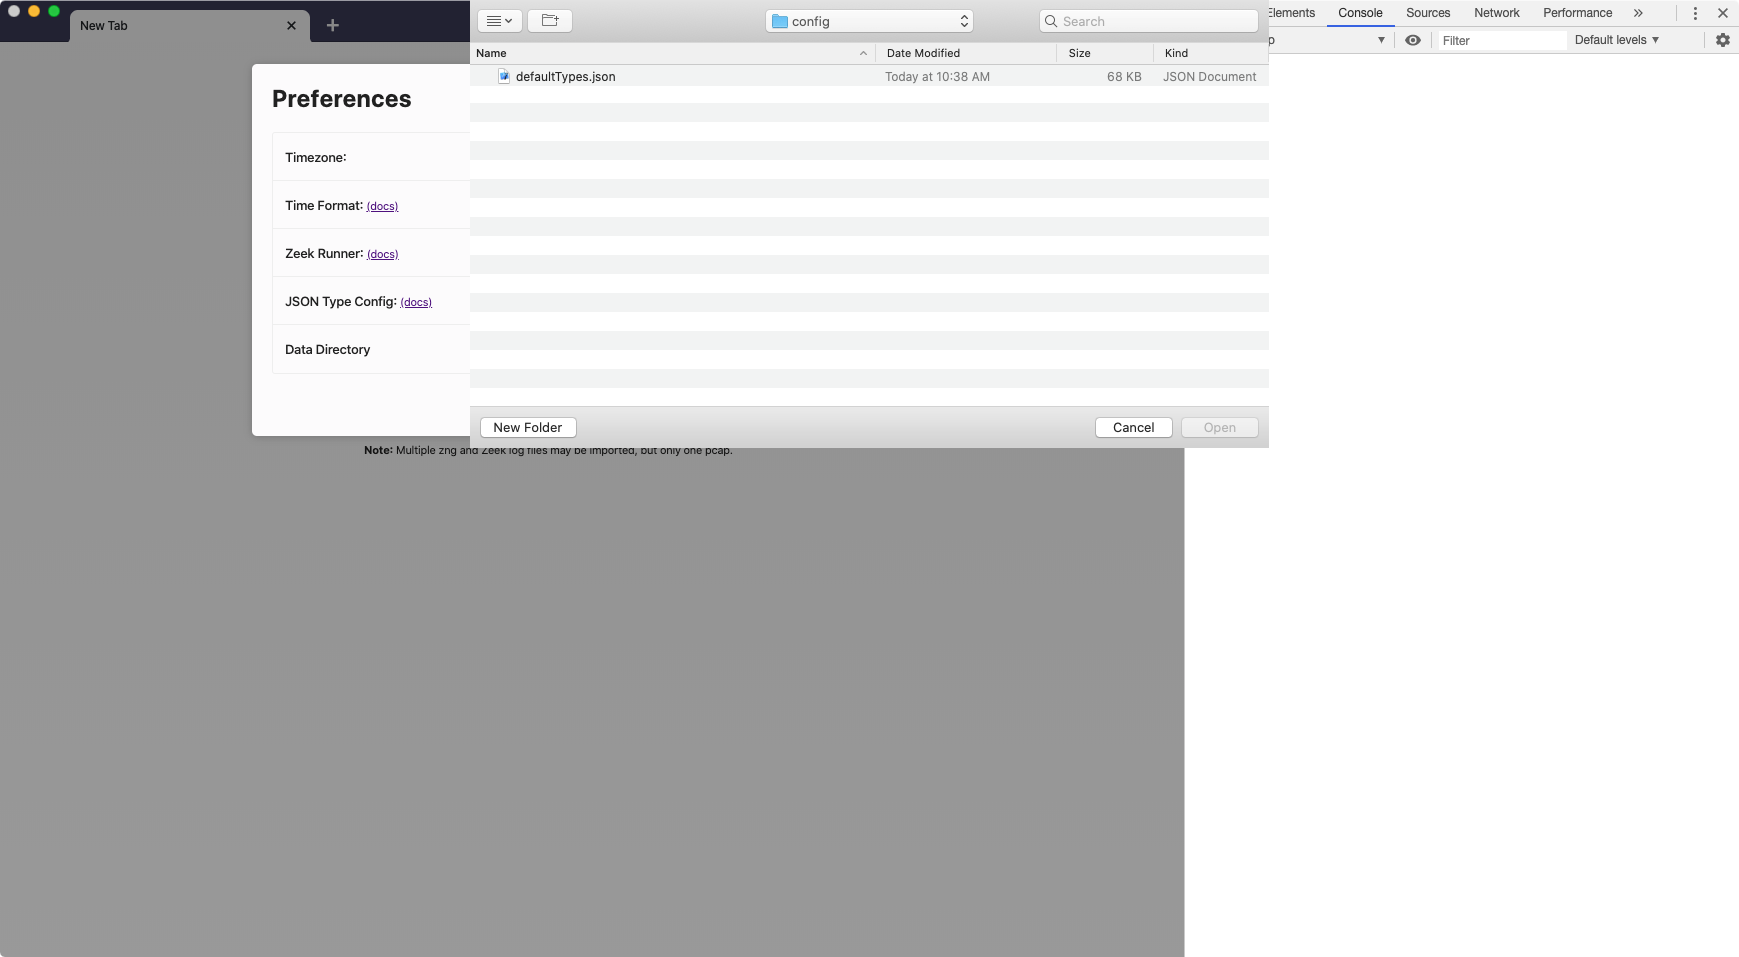Click the Console Filter input field
This screenshot has width=1739, height=957.
tap(1503, 40)
